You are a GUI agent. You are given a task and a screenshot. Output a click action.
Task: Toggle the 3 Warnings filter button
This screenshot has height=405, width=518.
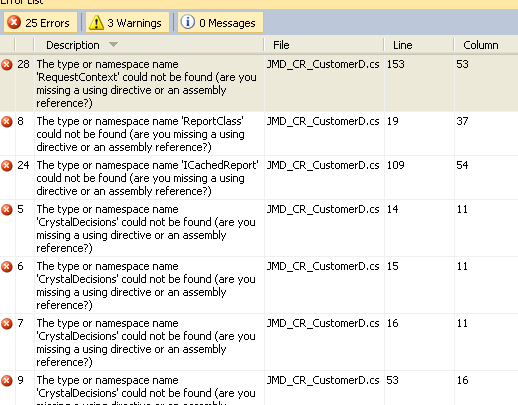pyautogui.click(x=127, y=22)
